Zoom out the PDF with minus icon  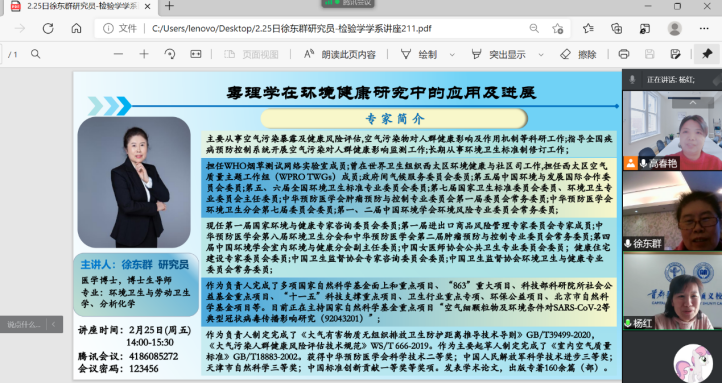click(118, 54)
